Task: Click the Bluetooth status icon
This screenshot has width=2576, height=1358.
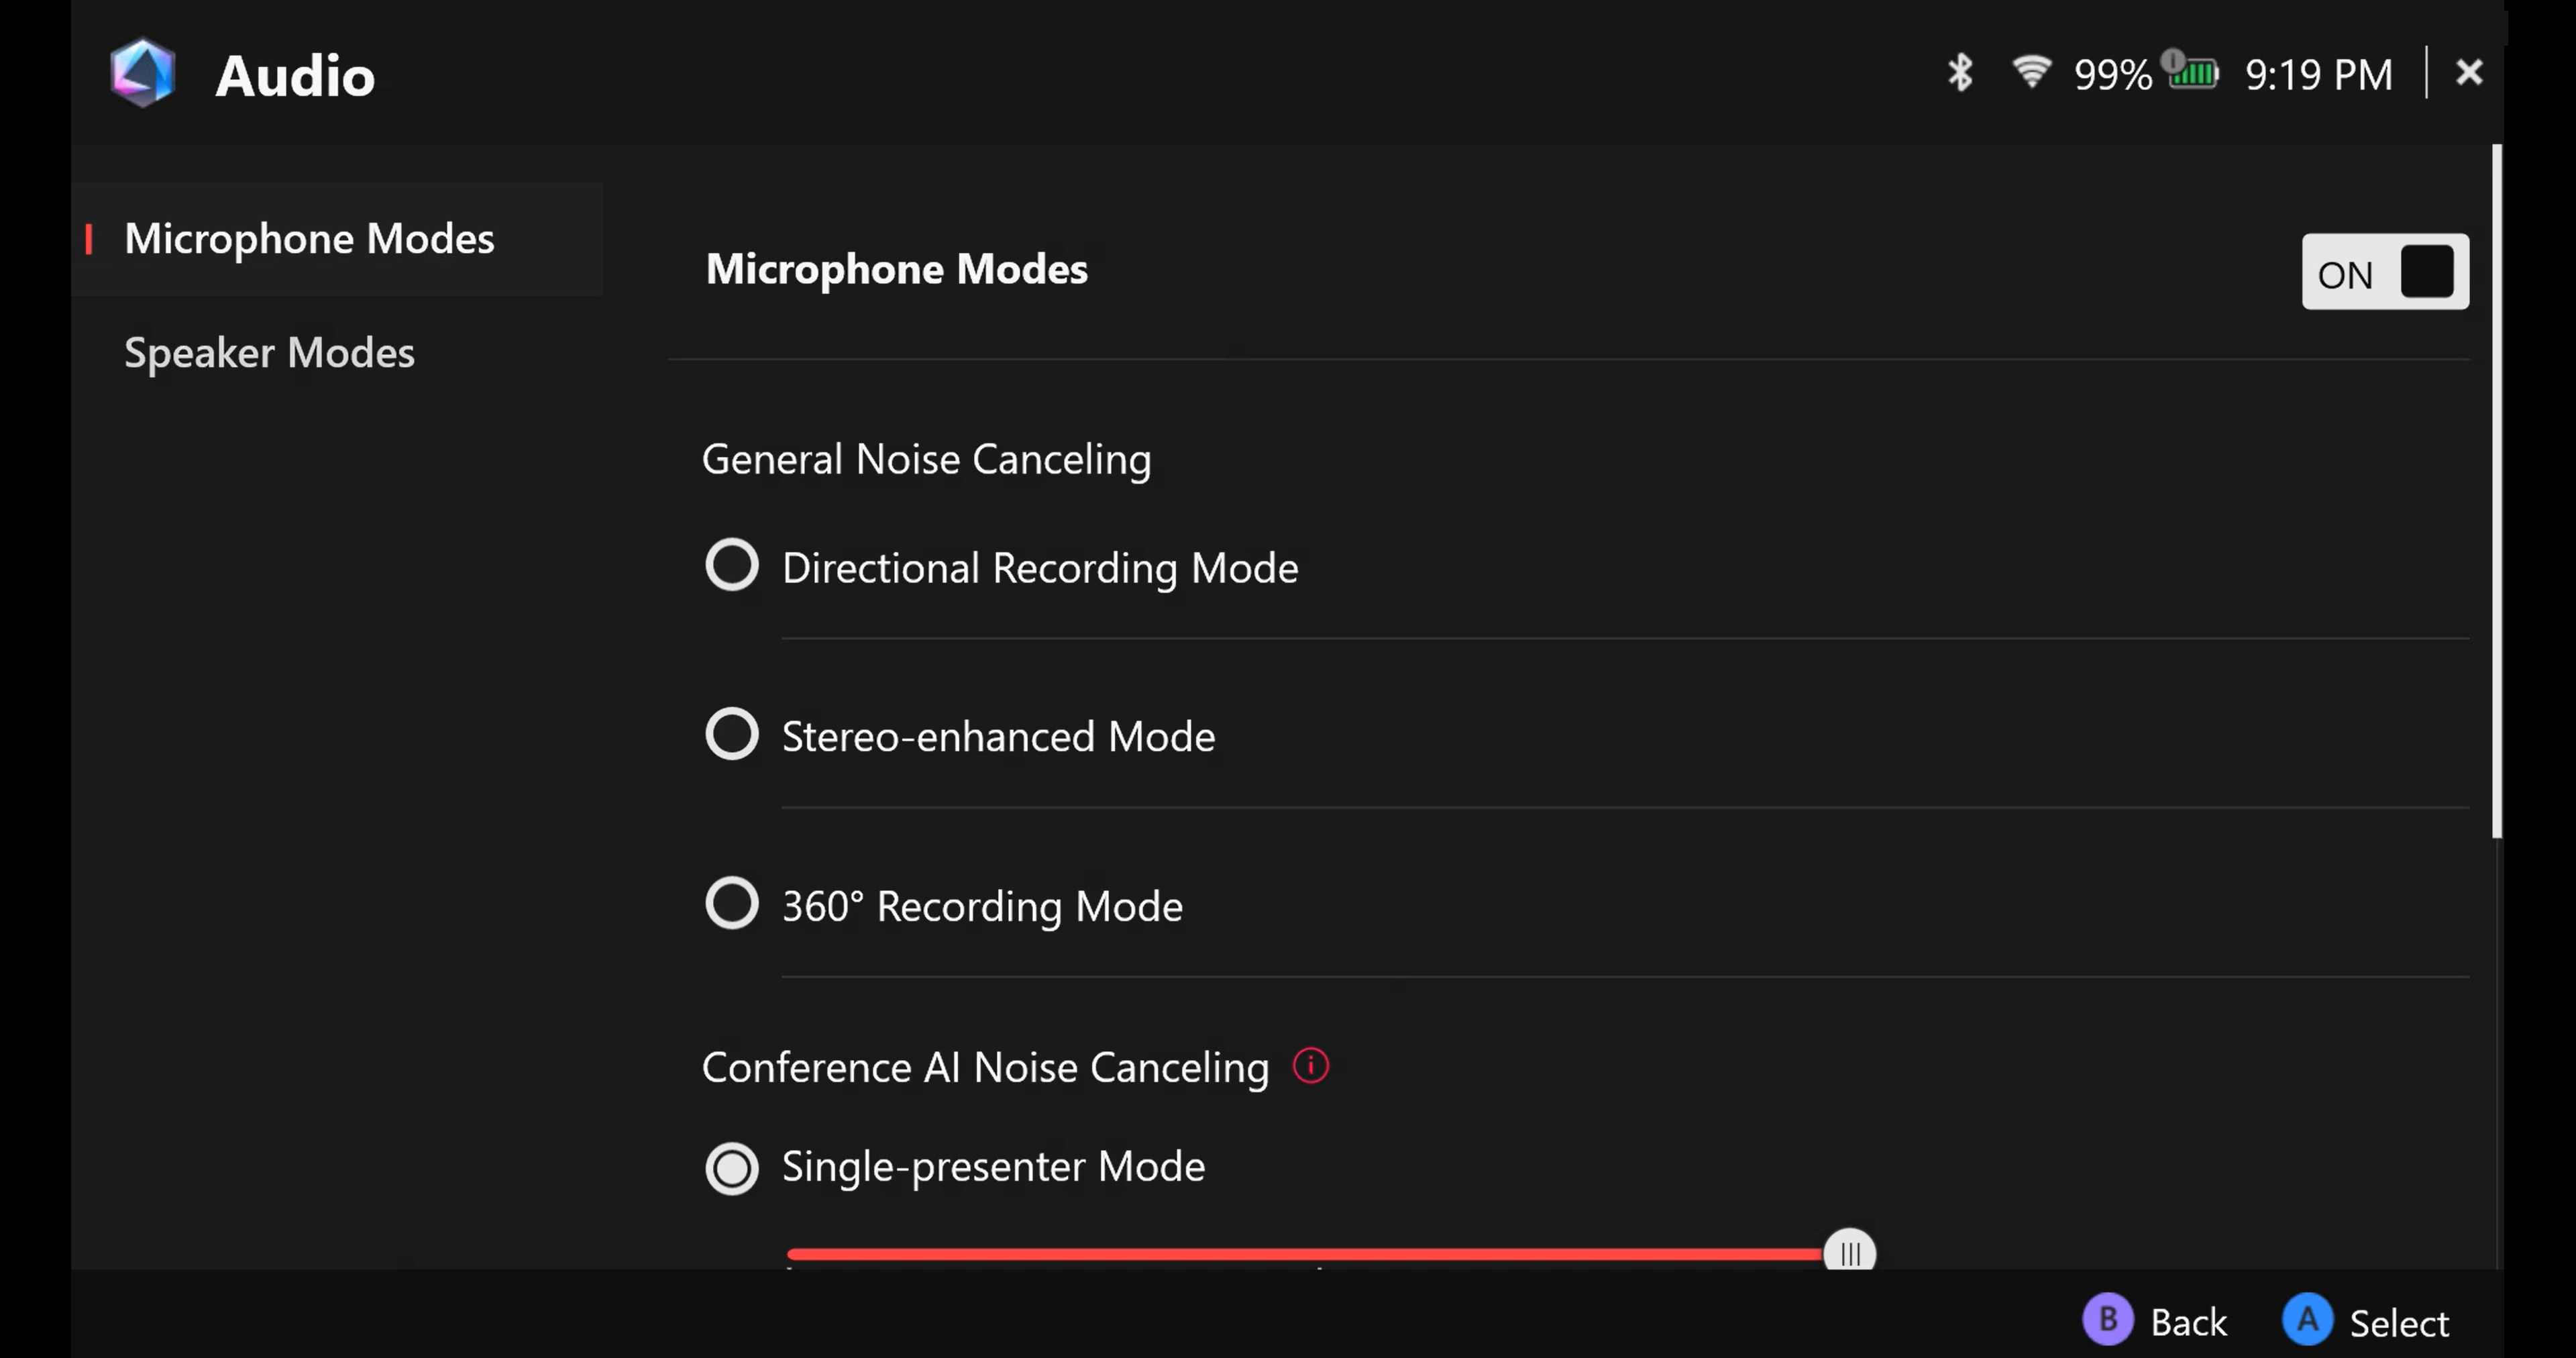Action: pos(1960,73)
